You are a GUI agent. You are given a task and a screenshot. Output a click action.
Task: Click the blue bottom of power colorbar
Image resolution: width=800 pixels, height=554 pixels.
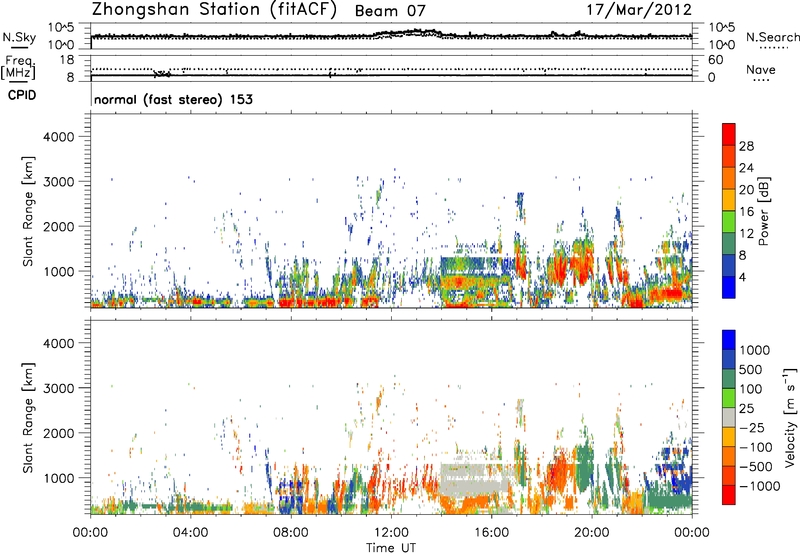[x=729, y=287]
